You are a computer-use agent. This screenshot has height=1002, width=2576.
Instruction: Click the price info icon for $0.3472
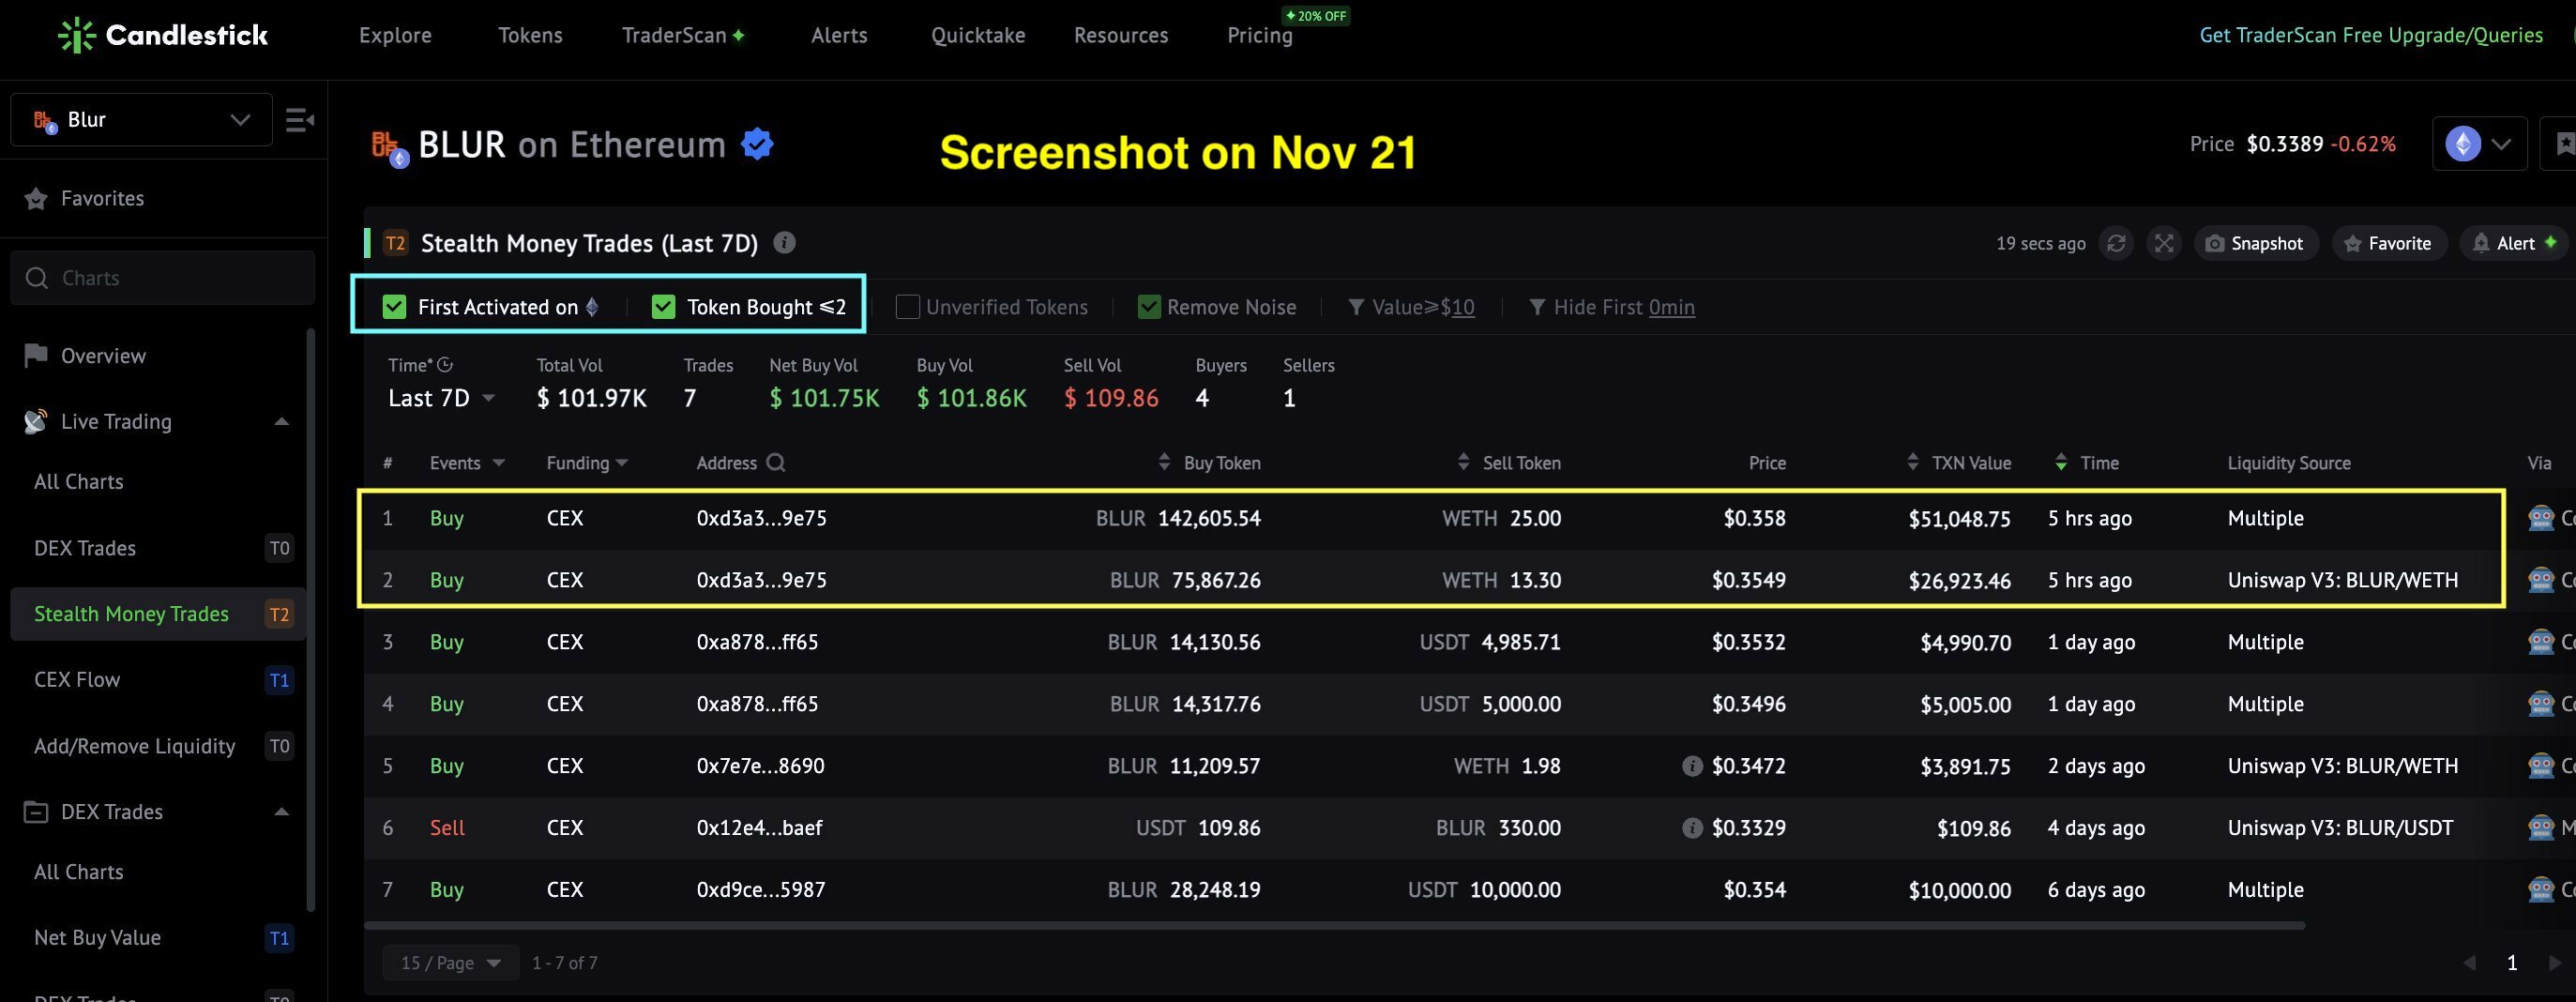[1692, 766]
